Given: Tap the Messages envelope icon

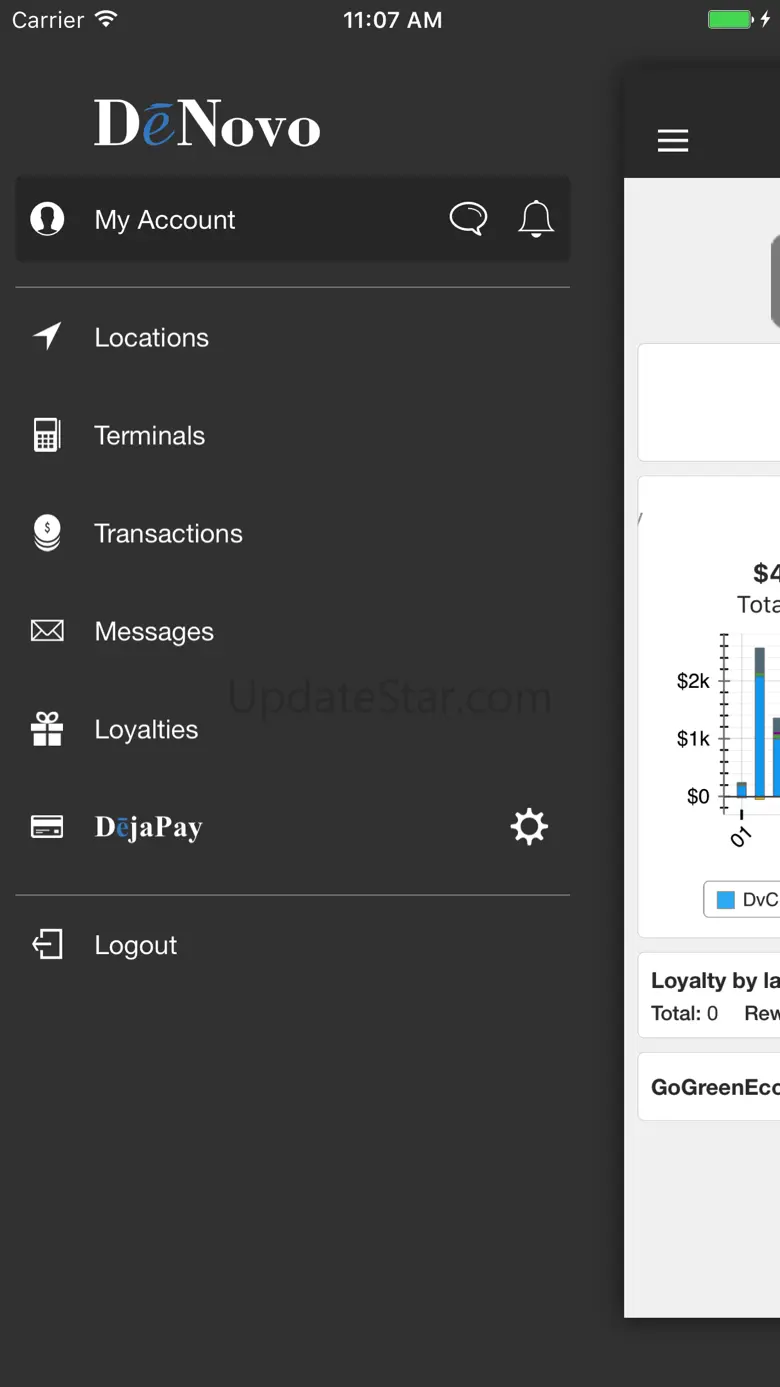Looking at the screenshot, I should click(47, 631).
